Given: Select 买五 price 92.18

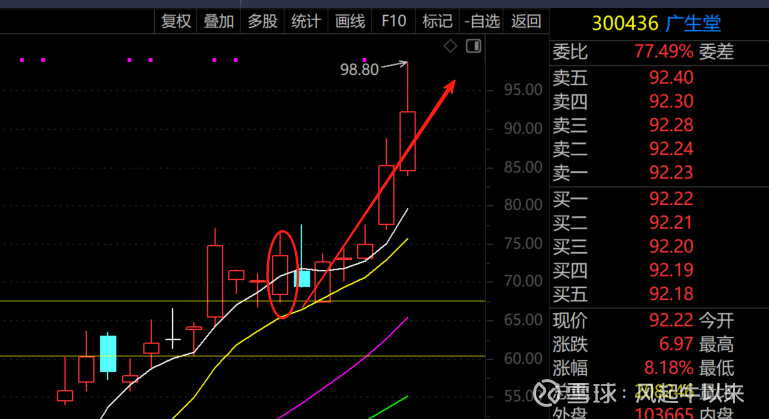Looking at the screenshot, I should (x=671, y=294).
